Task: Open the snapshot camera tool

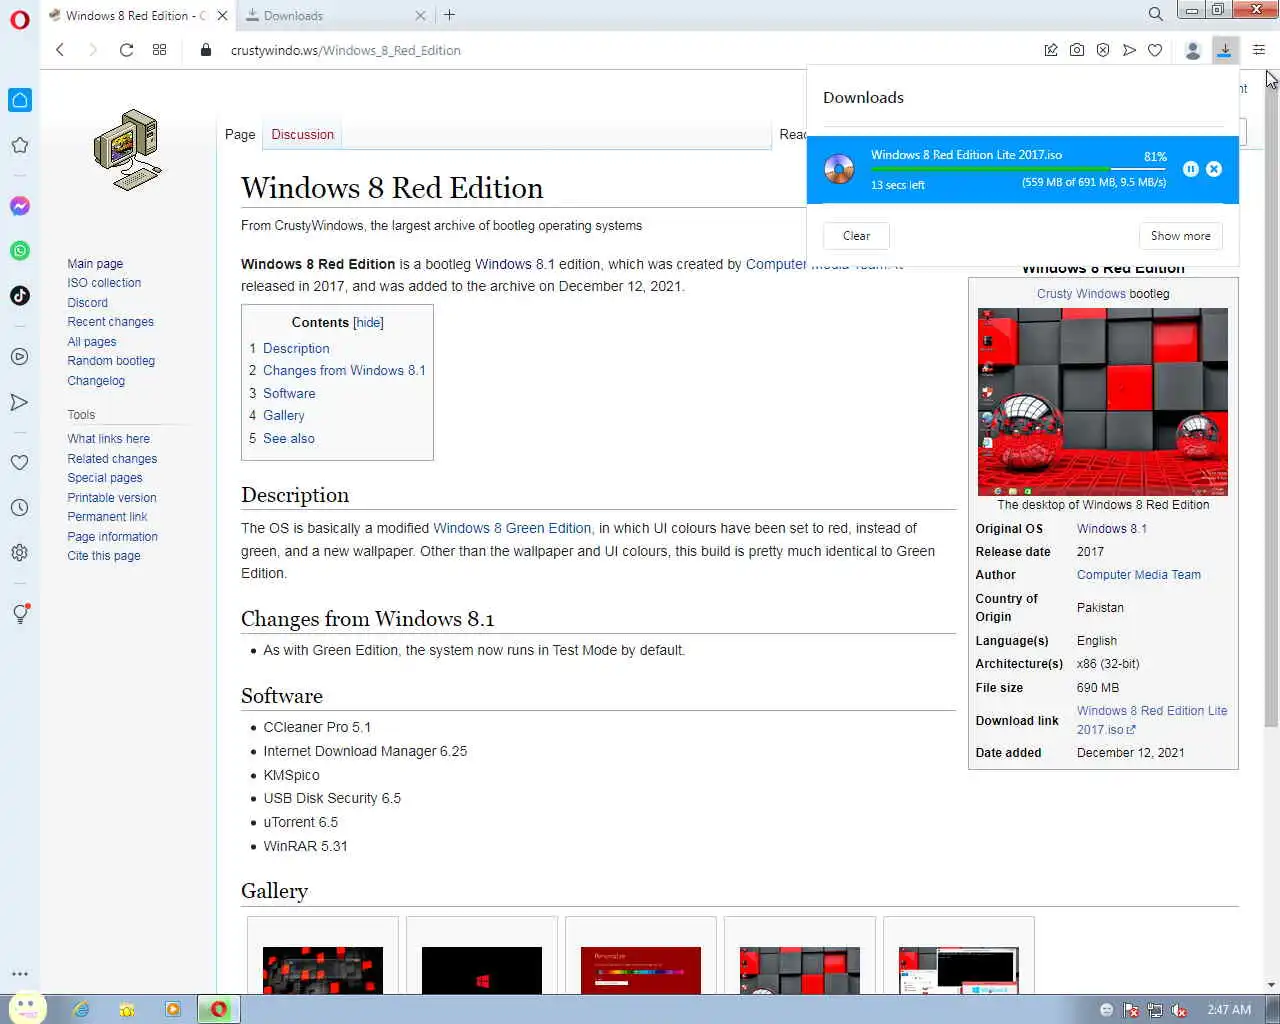Action: coord(1077,50)
